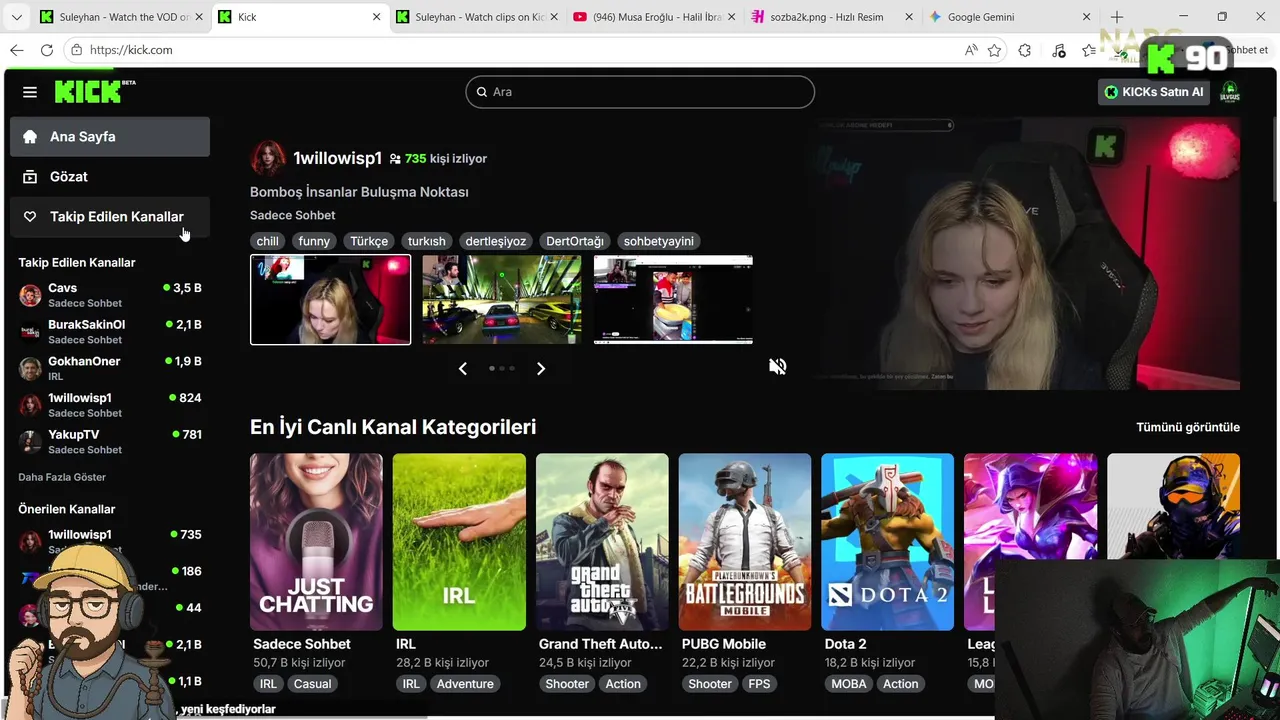
Task: Open YakupTV channel in followed list
Action: [x=110, y=442]
